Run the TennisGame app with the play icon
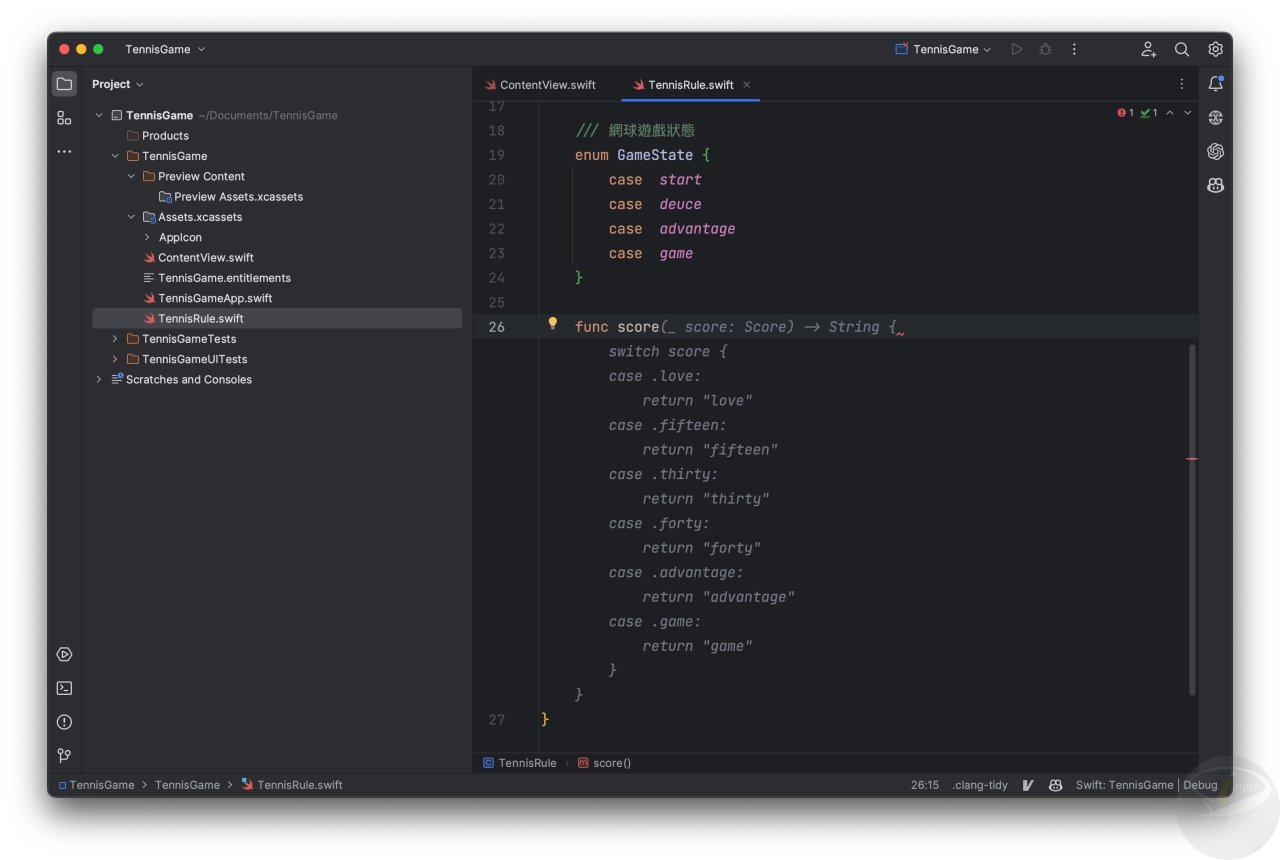 (x=1017, y=49)
